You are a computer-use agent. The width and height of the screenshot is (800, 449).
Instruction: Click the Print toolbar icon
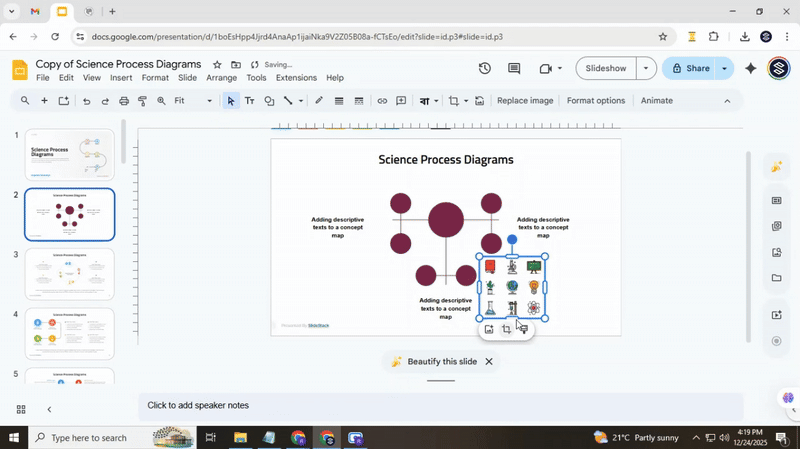[x=124, y=101]
